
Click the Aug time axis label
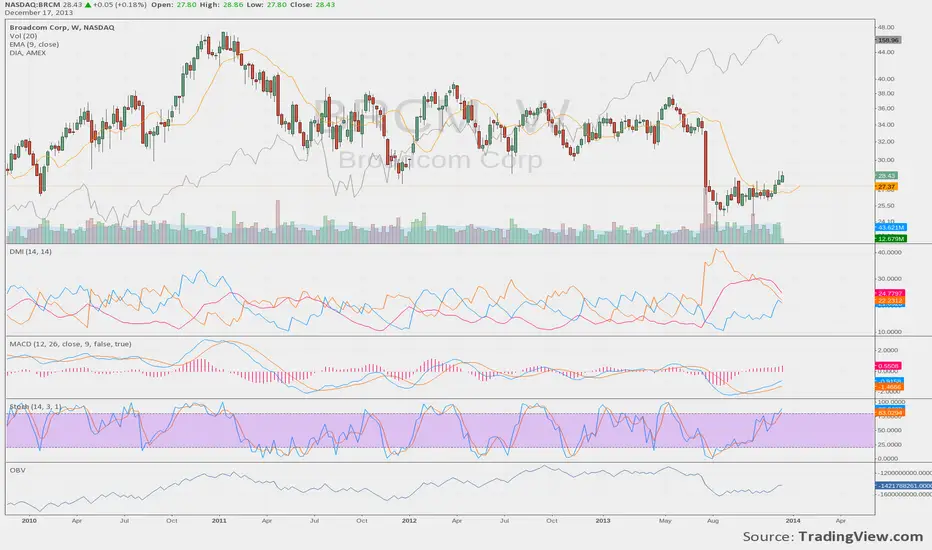713,521
